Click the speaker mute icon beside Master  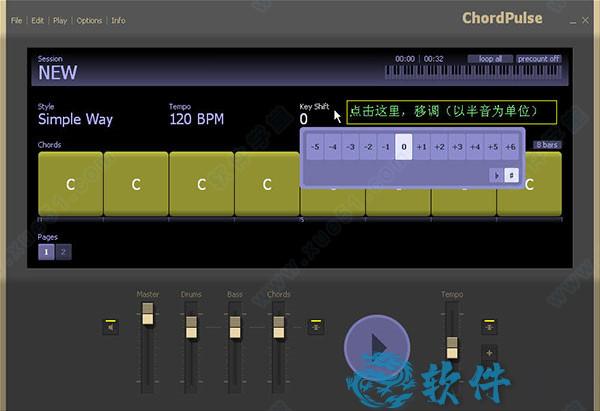(x=109, y=326)
